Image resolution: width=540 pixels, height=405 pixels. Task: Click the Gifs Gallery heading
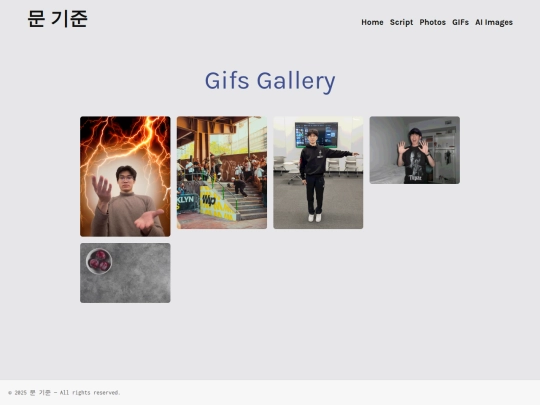pyautogui.click(x=270, y=81)
